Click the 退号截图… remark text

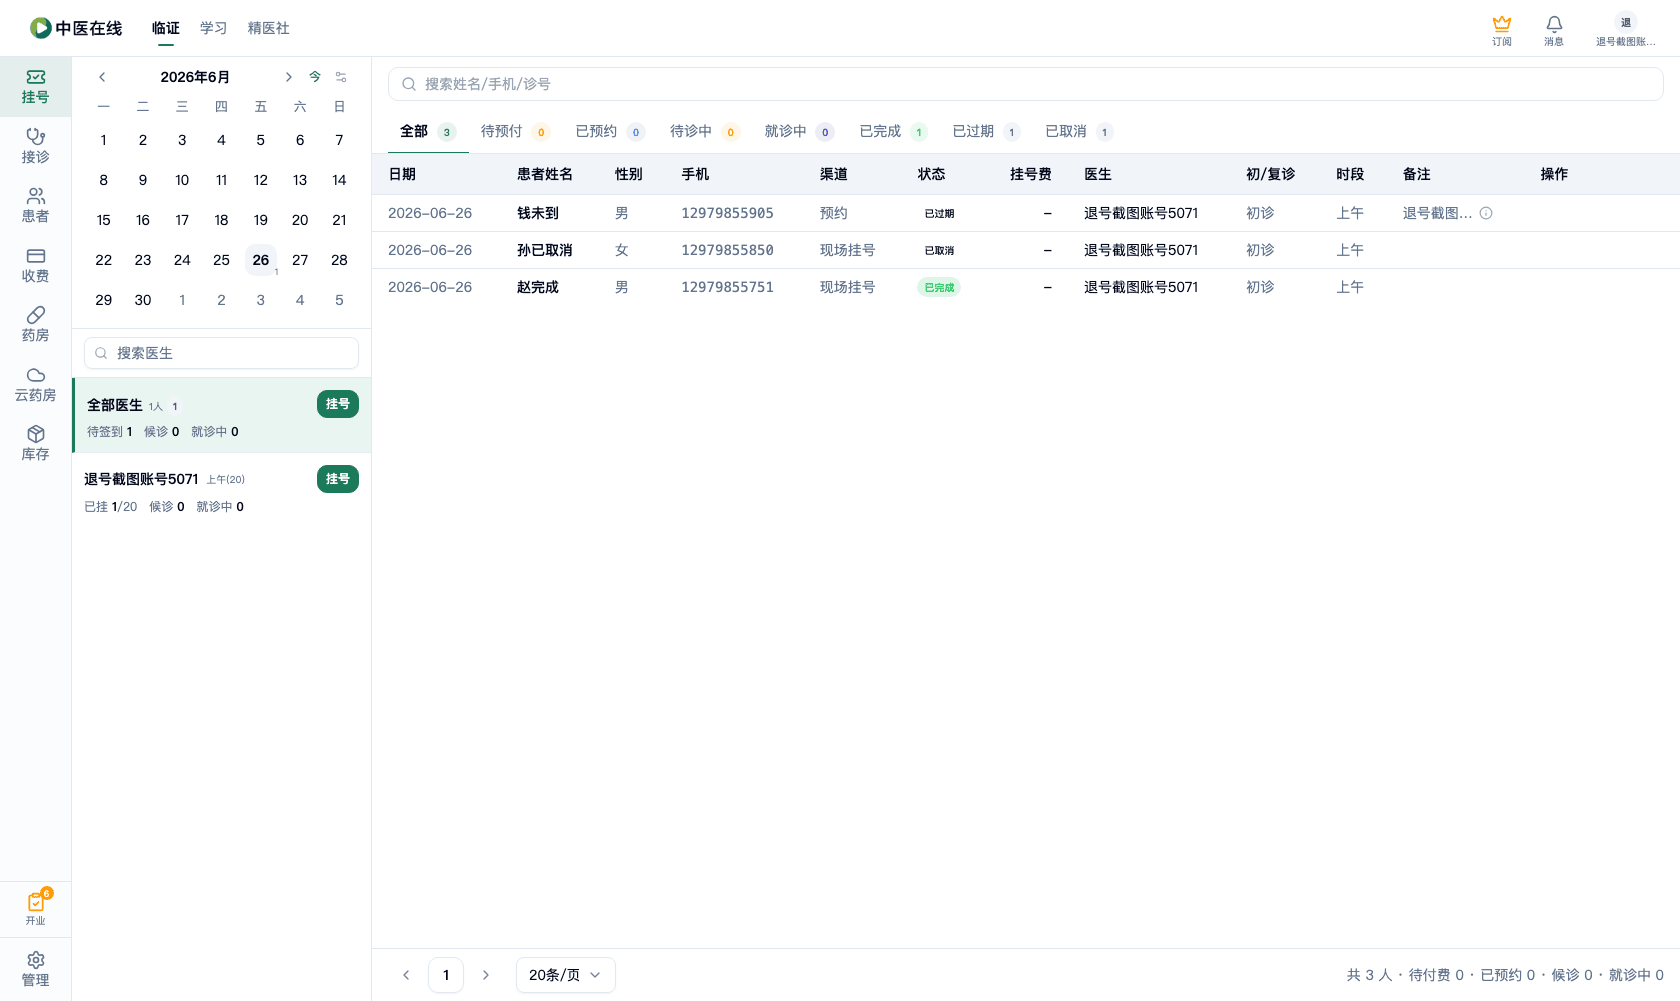tap(1437, 213)
